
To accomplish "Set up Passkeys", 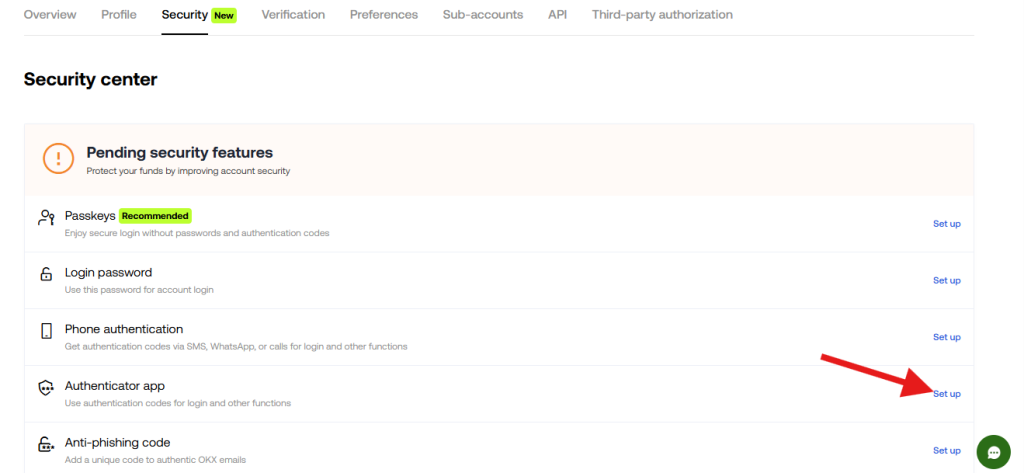I will click(946, 224).
